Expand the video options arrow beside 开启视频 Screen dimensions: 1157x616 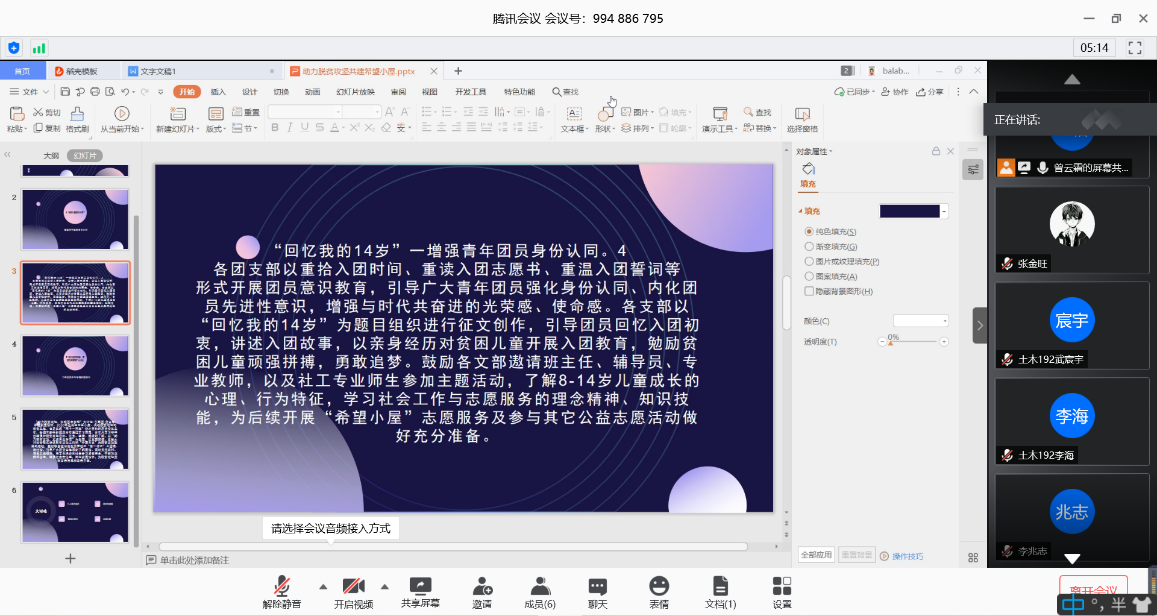coord(384,586)
